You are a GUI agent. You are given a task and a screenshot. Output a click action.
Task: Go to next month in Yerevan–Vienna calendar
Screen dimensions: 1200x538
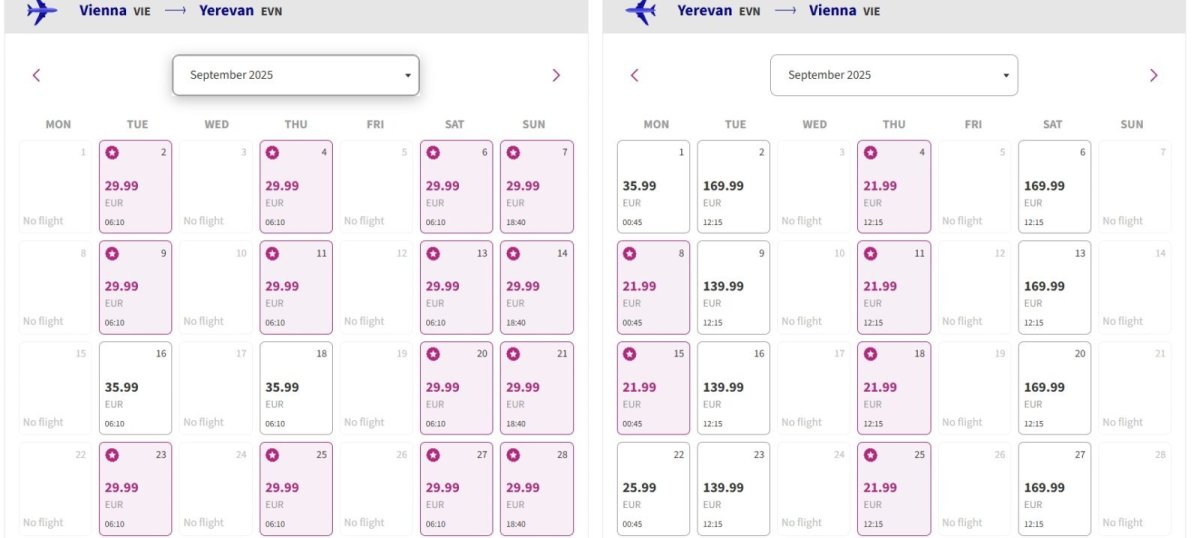click(1153, 75)
